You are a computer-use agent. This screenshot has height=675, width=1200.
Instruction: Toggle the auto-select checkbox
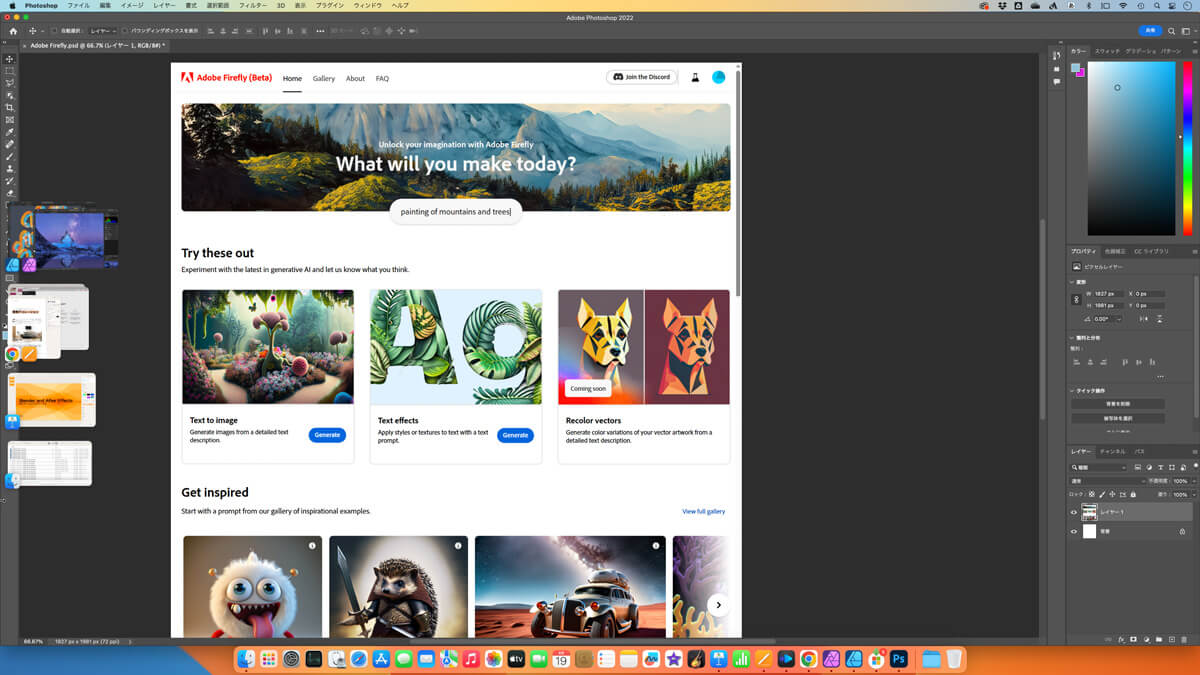click(x=53, y=31)
